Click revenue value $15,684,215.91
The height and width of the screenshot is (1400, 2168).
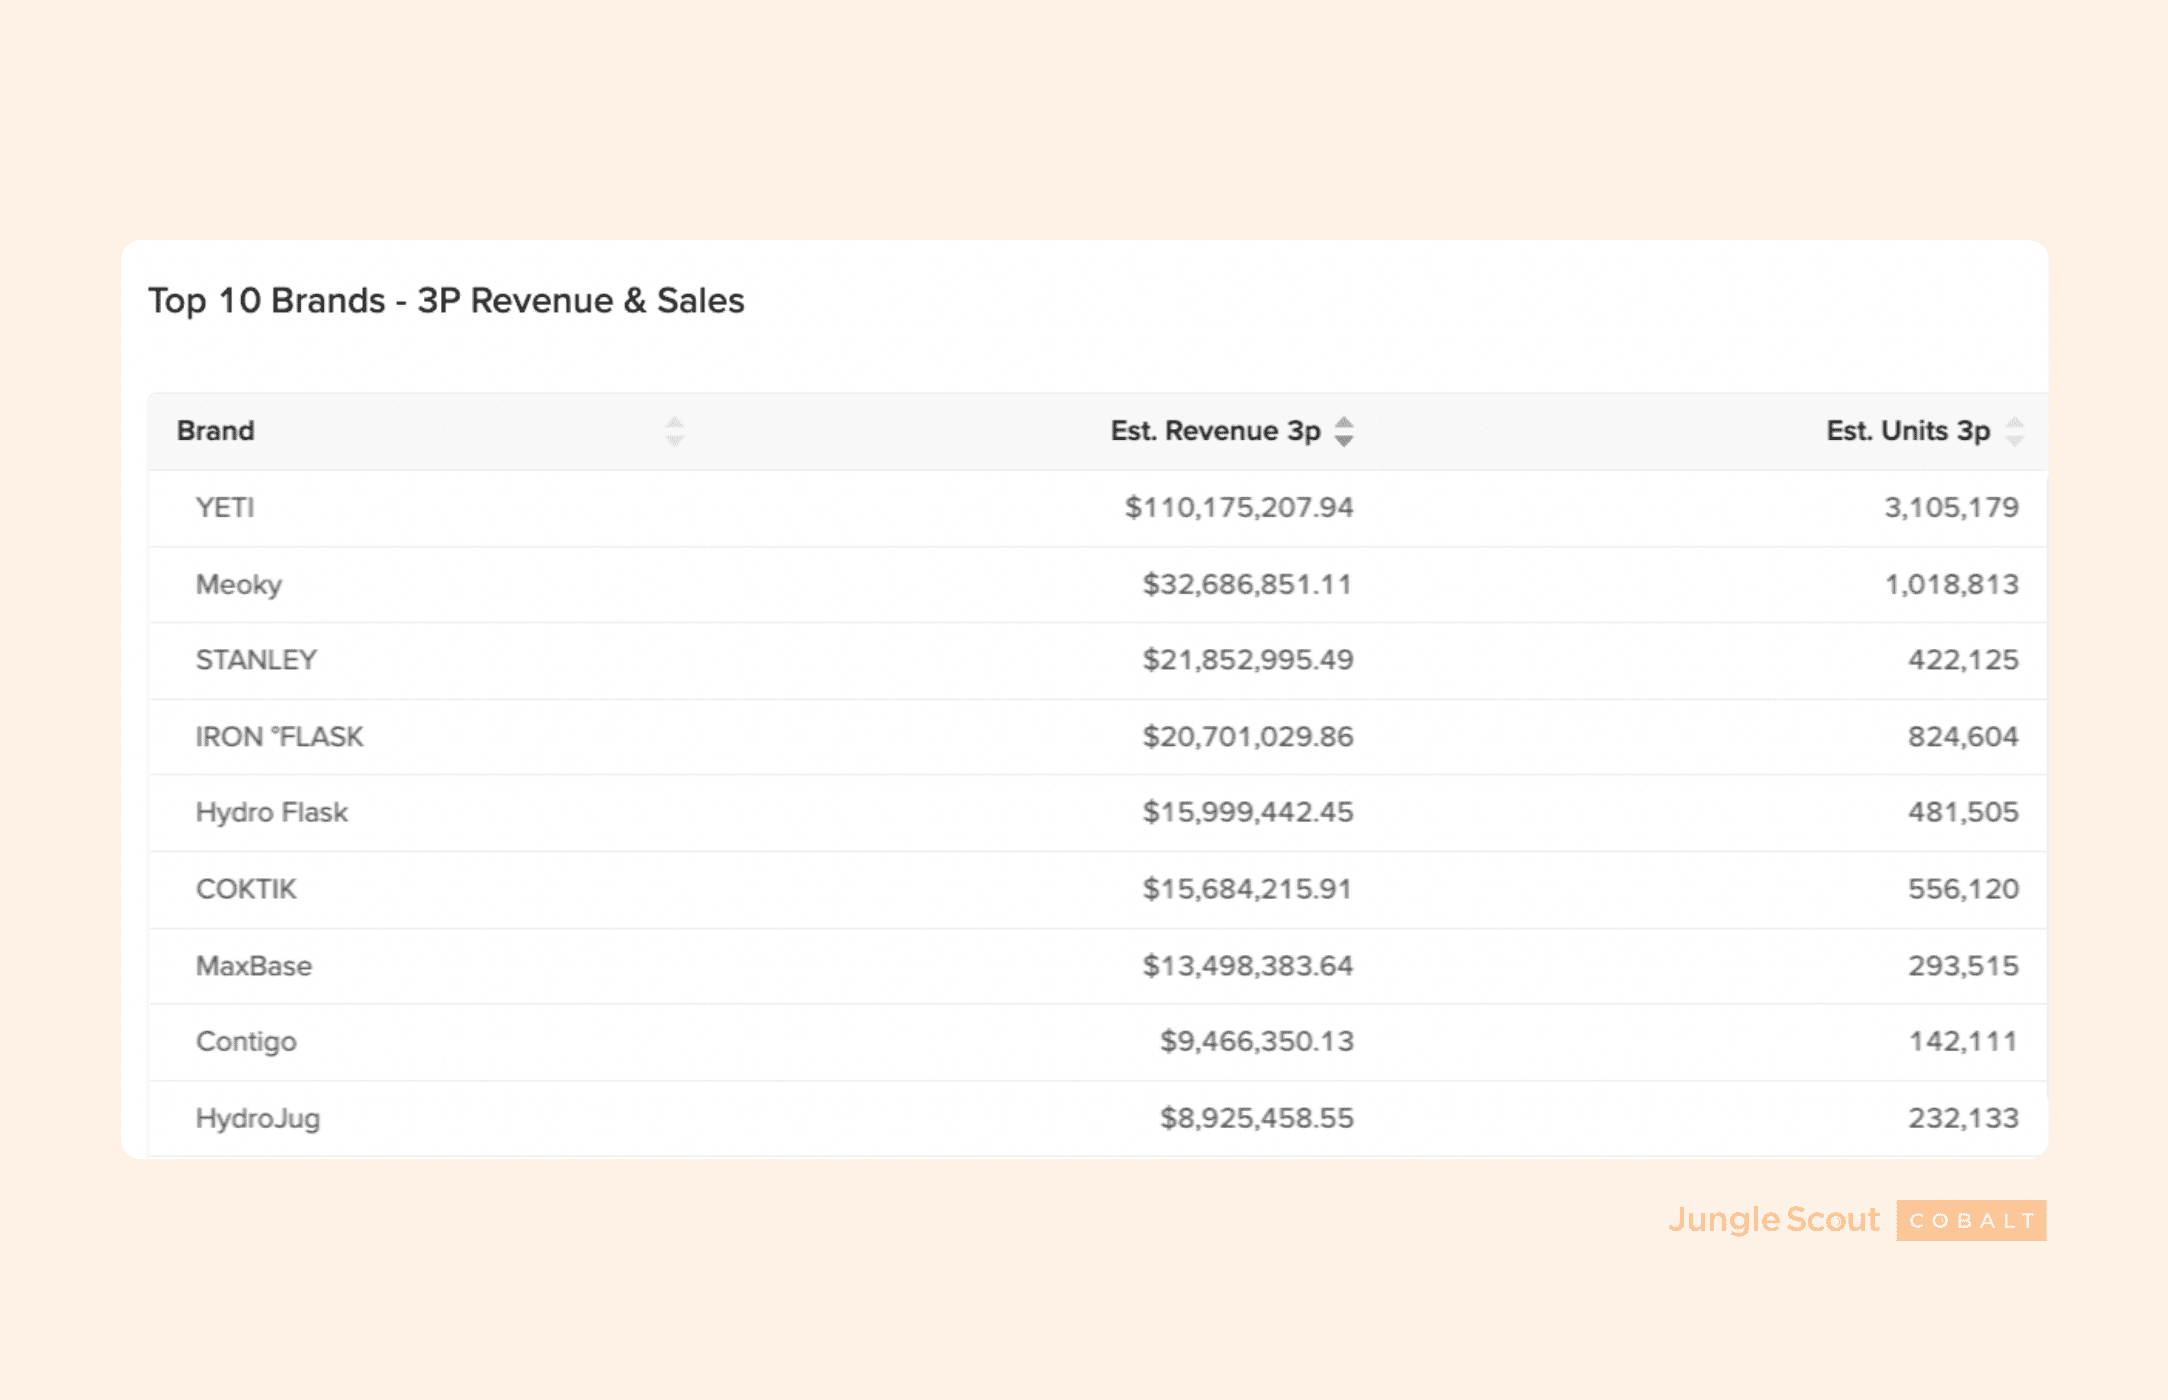coord(1248,889)
